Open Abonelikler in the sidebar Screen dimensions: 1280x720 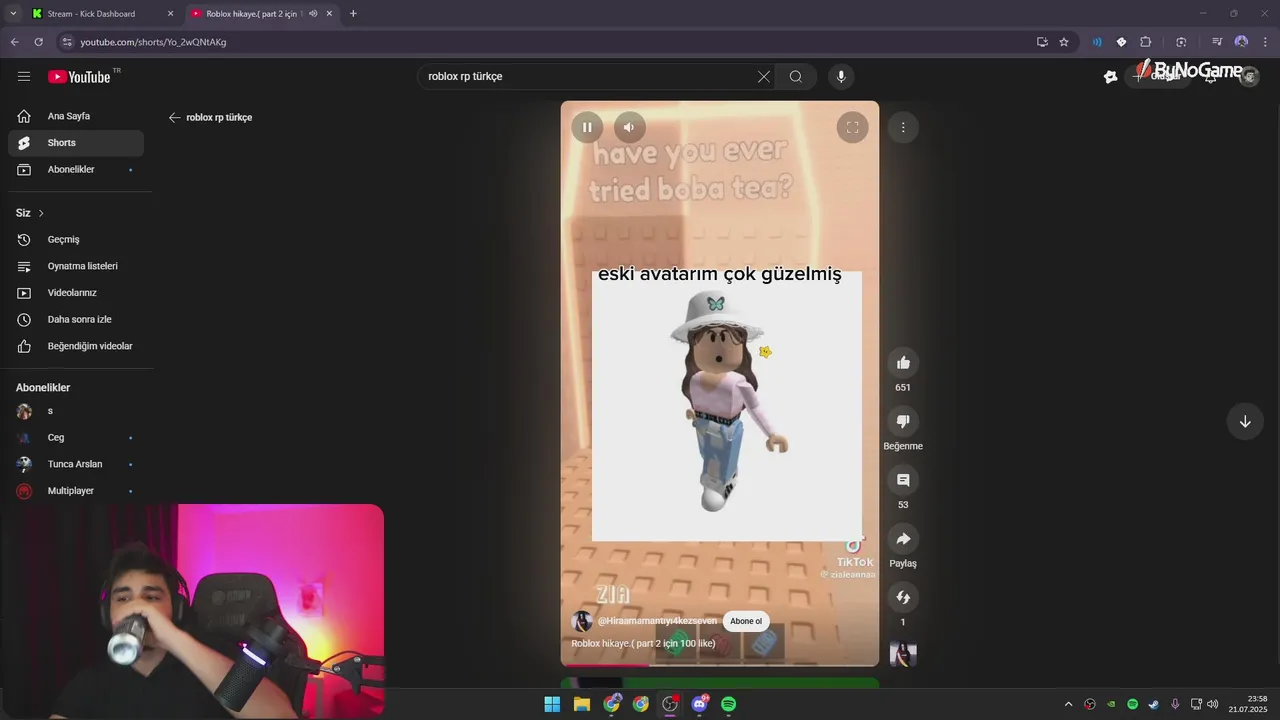pyautogui.click(x=76, y=170)
